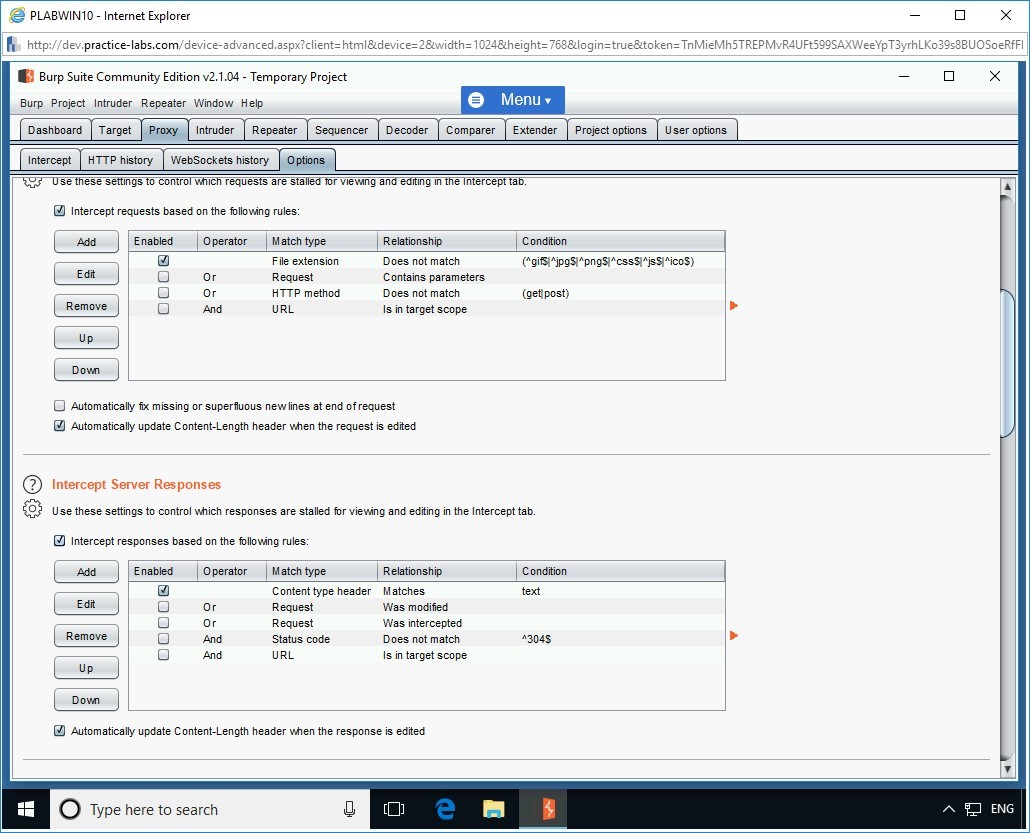Open Burp Suite from the taskbar
Image resolution: width=1030 pixels, height=833 pixels.
pyautogui.click(x=543, y=809)
